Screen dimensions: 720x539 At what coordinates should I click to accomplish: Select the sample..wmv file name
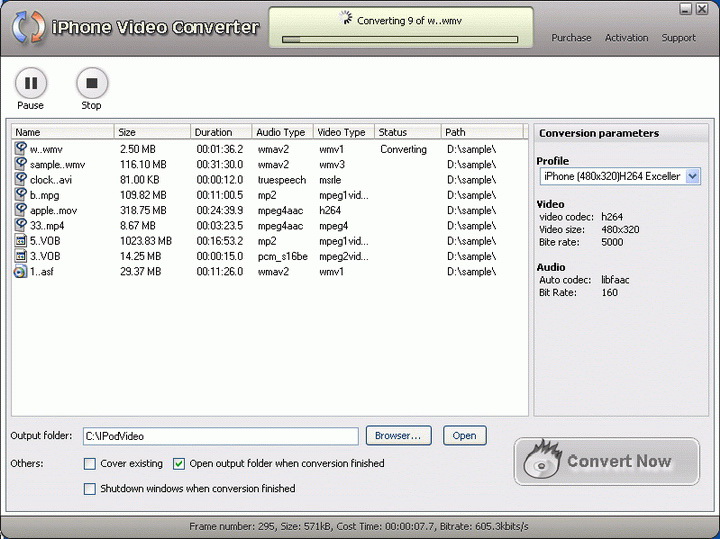(x=57, y=164)
